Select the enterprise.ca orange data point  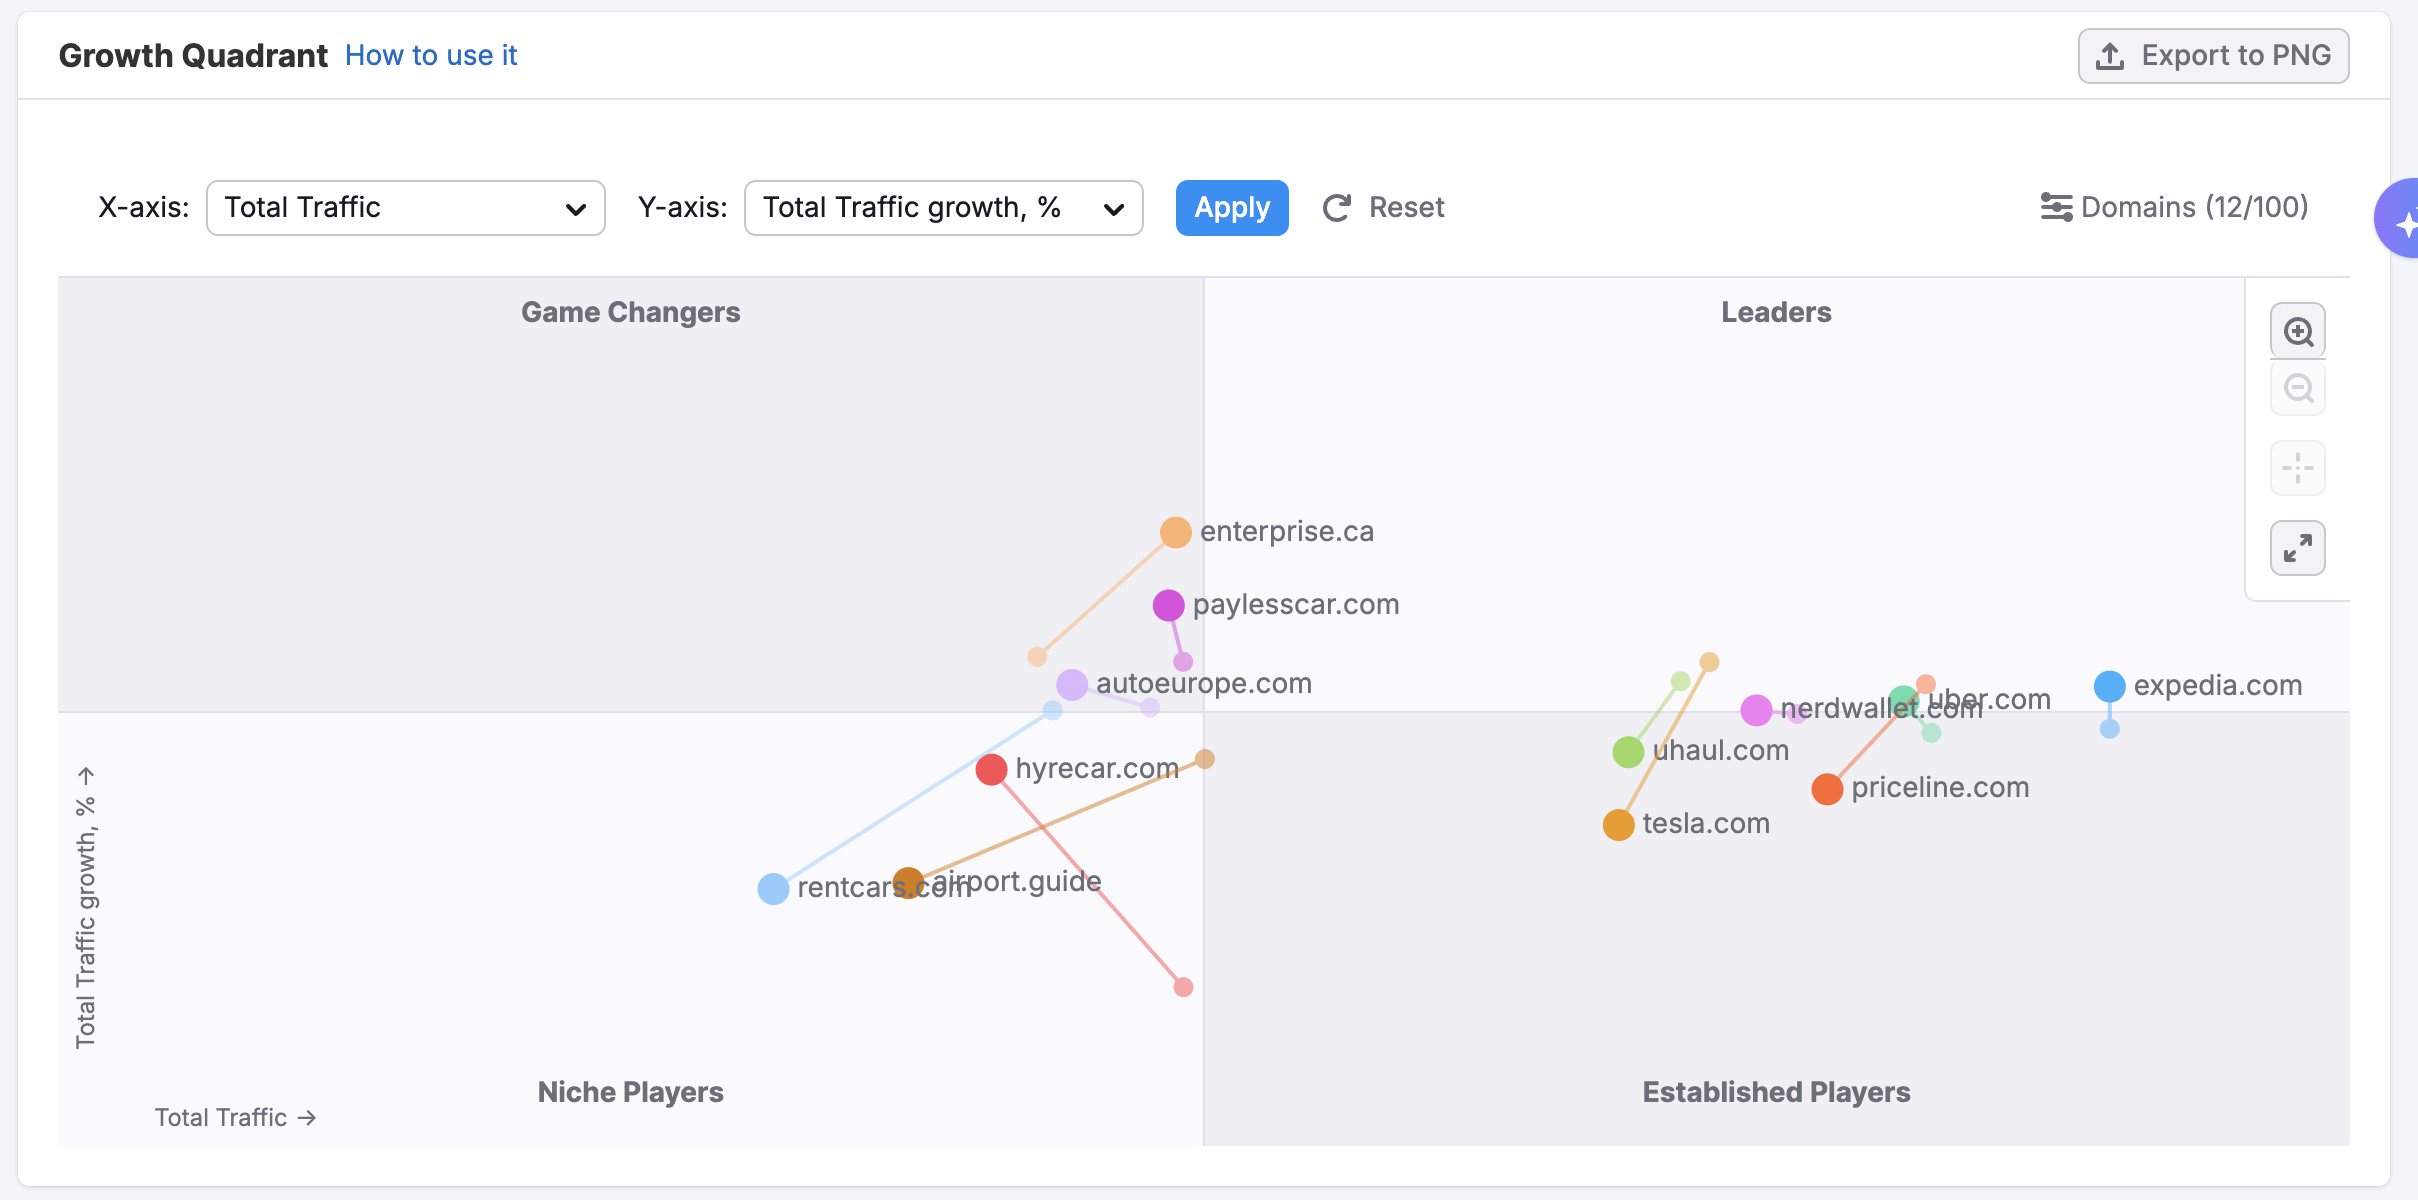click(x=1175, y=532)
